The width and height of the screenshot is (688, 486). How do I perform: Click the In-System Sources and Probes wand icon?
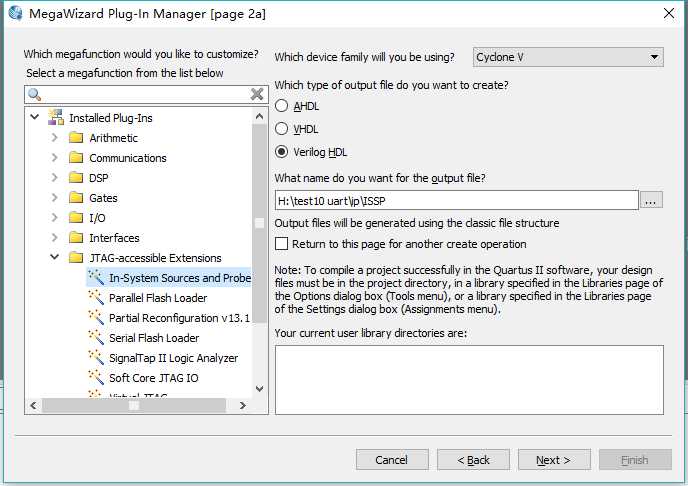click(x=96, y=277)
